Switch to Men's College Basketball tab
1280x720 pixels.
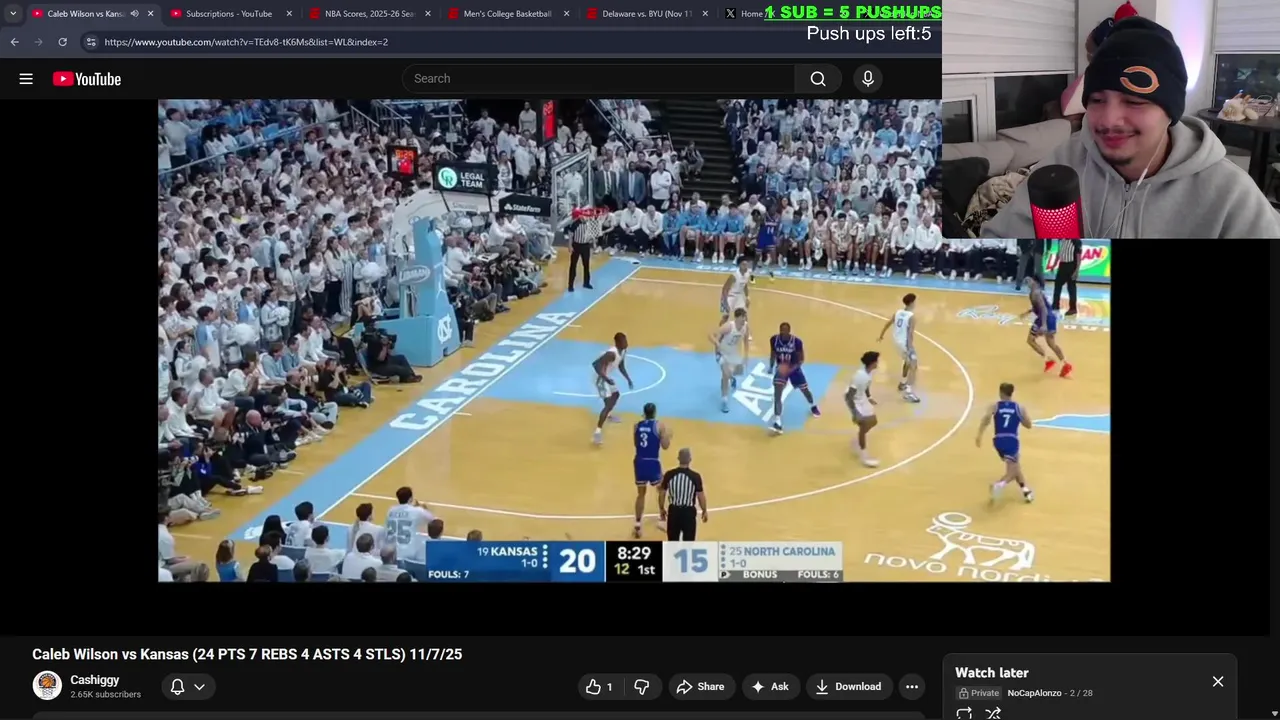(507, 14)
